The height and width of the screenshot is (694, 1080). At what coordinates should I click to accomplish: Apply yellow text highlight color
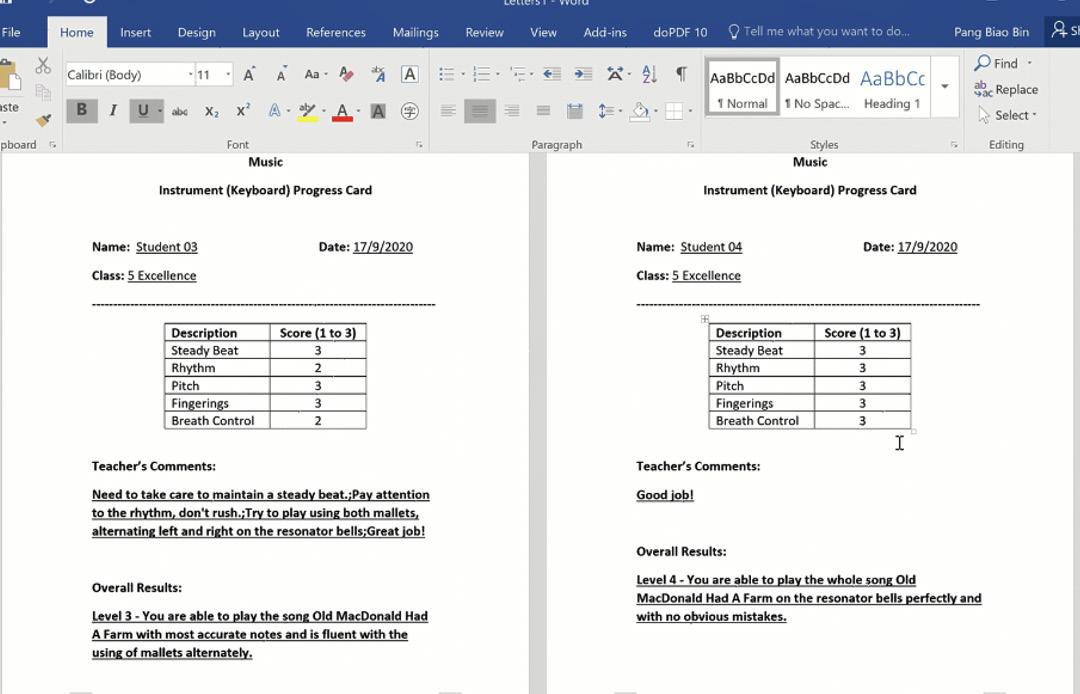coord(307,111)
